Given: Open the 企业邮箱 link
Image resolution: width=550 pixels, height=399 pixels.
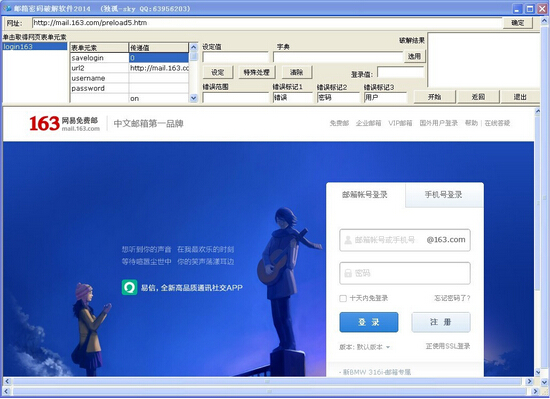Looking at the screenshot, I should [368, 123].
